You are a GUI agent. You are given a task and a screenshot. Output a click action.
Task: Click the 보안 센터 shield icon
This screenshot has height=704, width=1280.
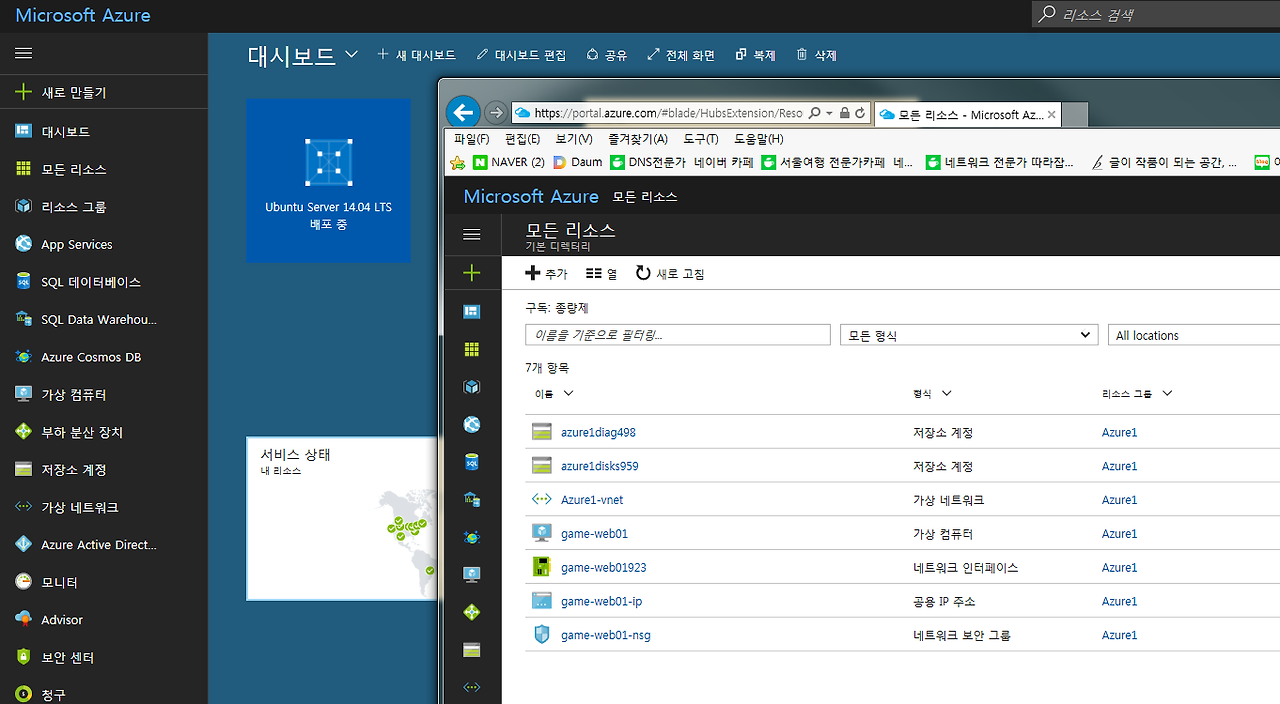click(24, 657)
